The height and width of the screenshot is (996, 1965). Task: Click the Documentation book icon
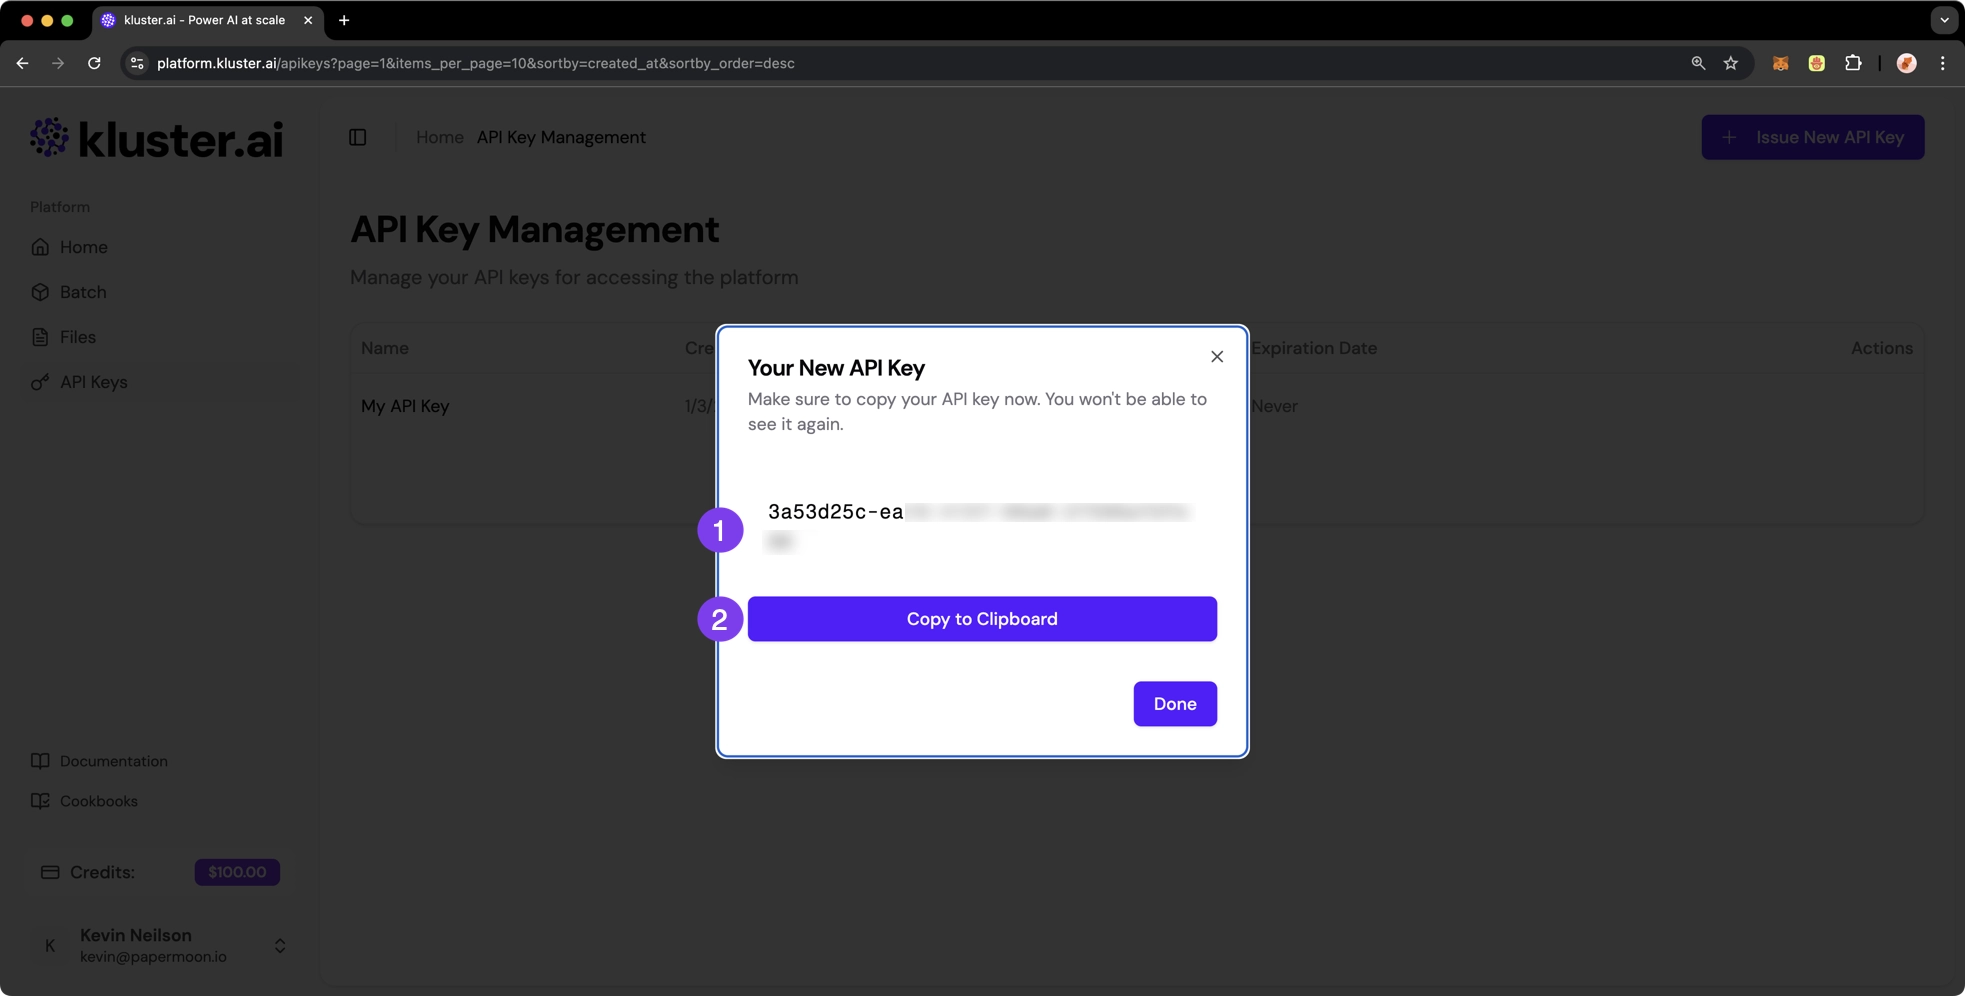[x=40, y=761]
